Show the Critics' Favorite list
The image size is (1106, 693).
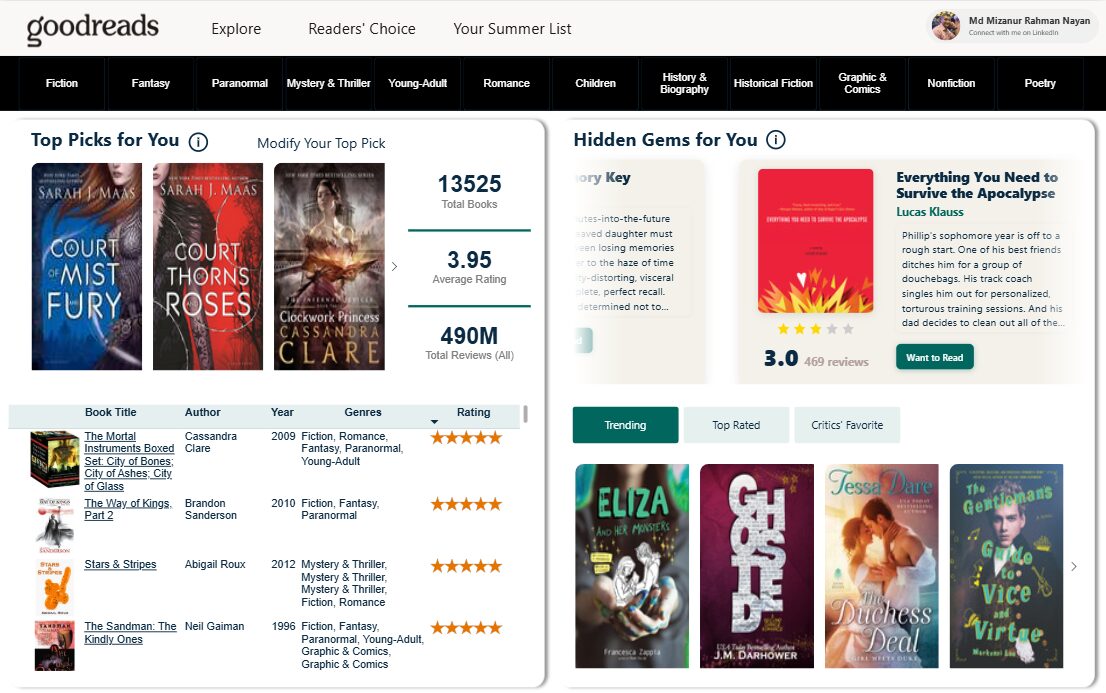coord(847,425)
